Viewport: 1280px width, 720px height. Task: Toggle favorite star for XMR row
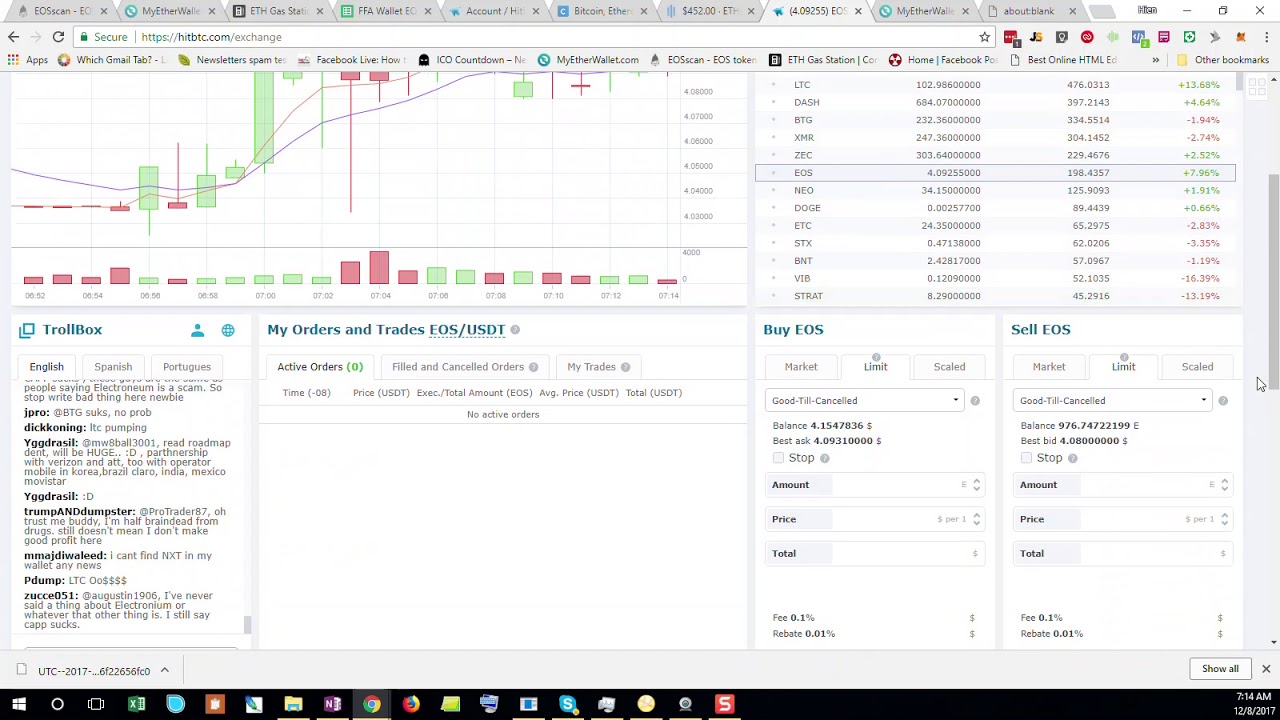point(773,137)
